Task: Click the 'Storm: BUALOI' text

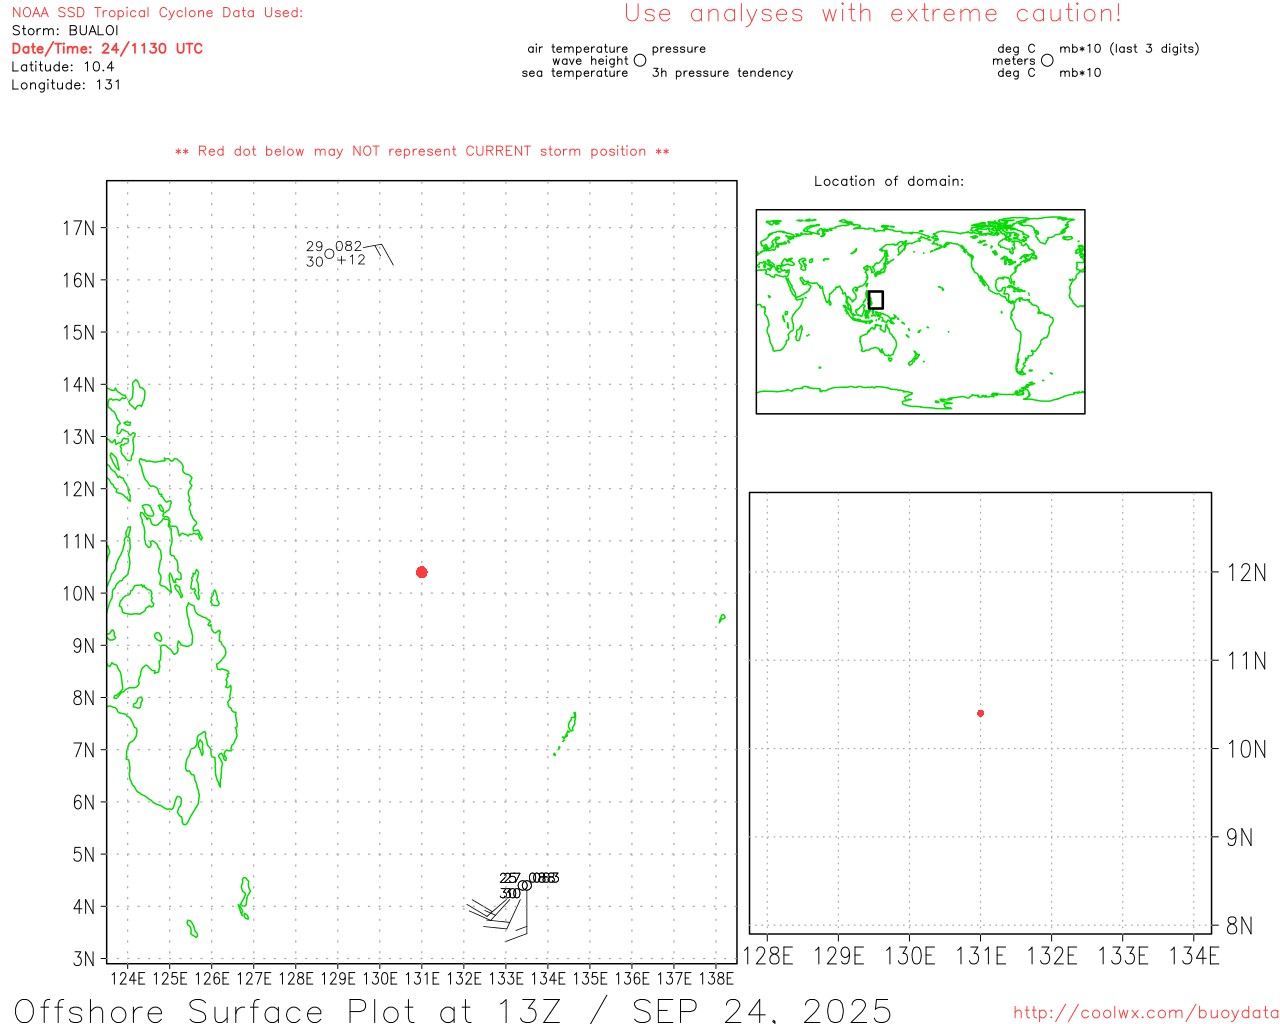Action: click(65, 31)
